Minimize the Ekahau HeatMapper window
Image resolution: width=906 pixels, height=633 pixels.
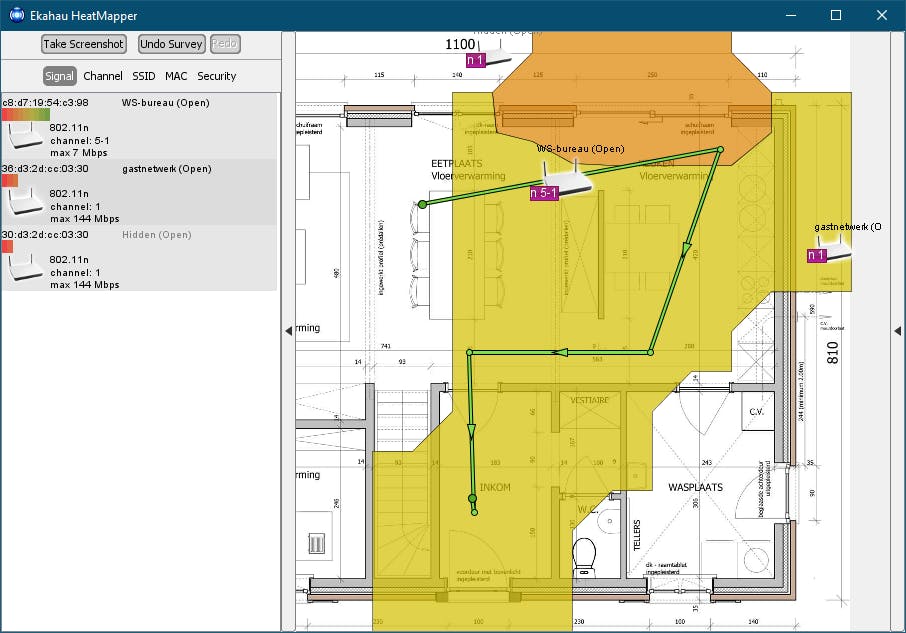point(791,15)
